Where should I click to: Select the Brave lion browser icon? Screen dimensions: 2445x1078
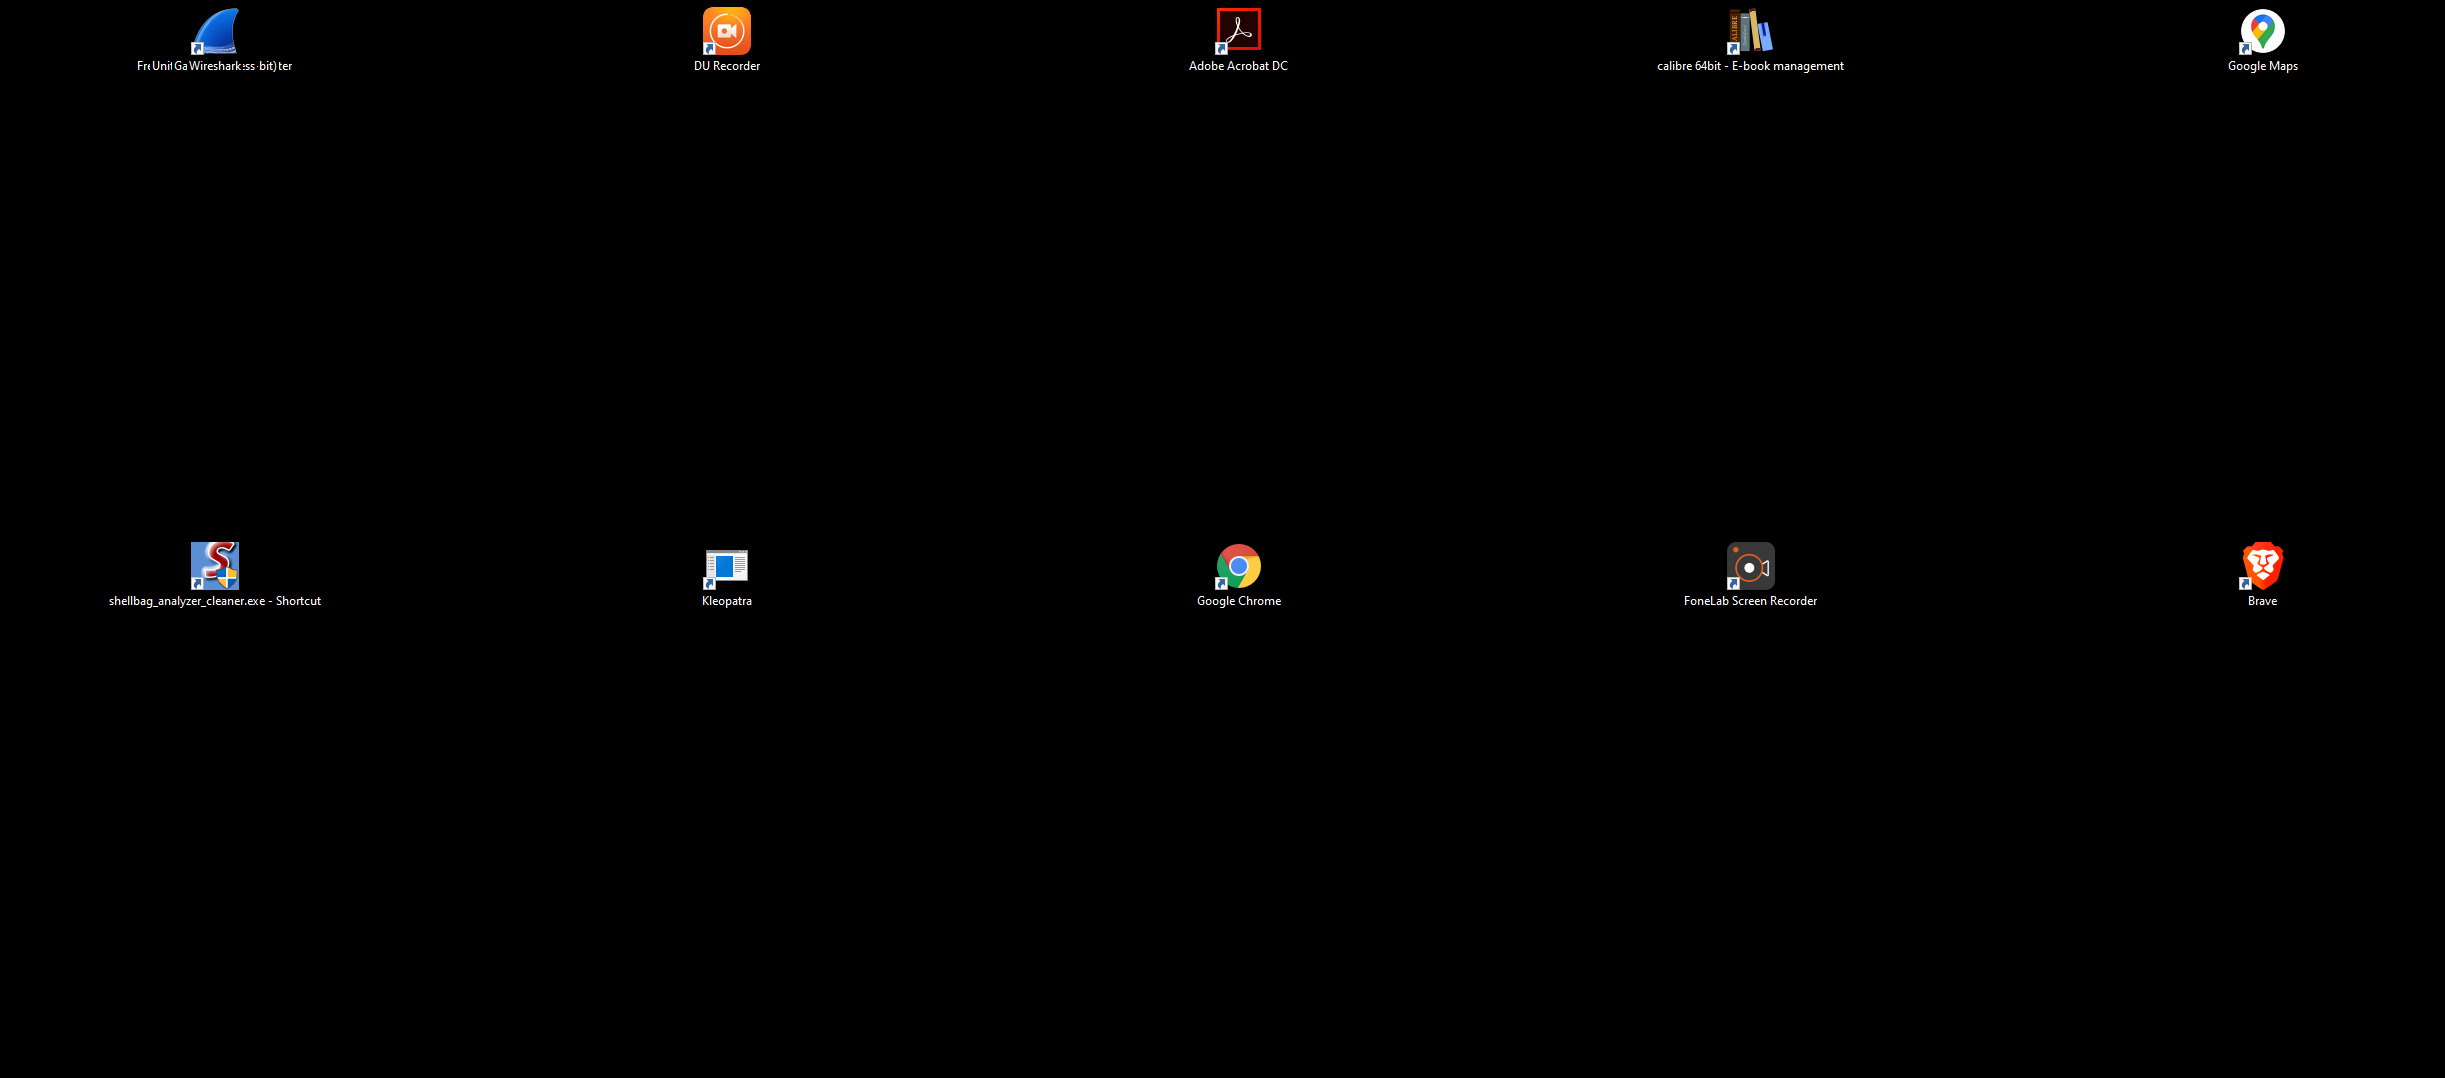(x=2263, y=566)
